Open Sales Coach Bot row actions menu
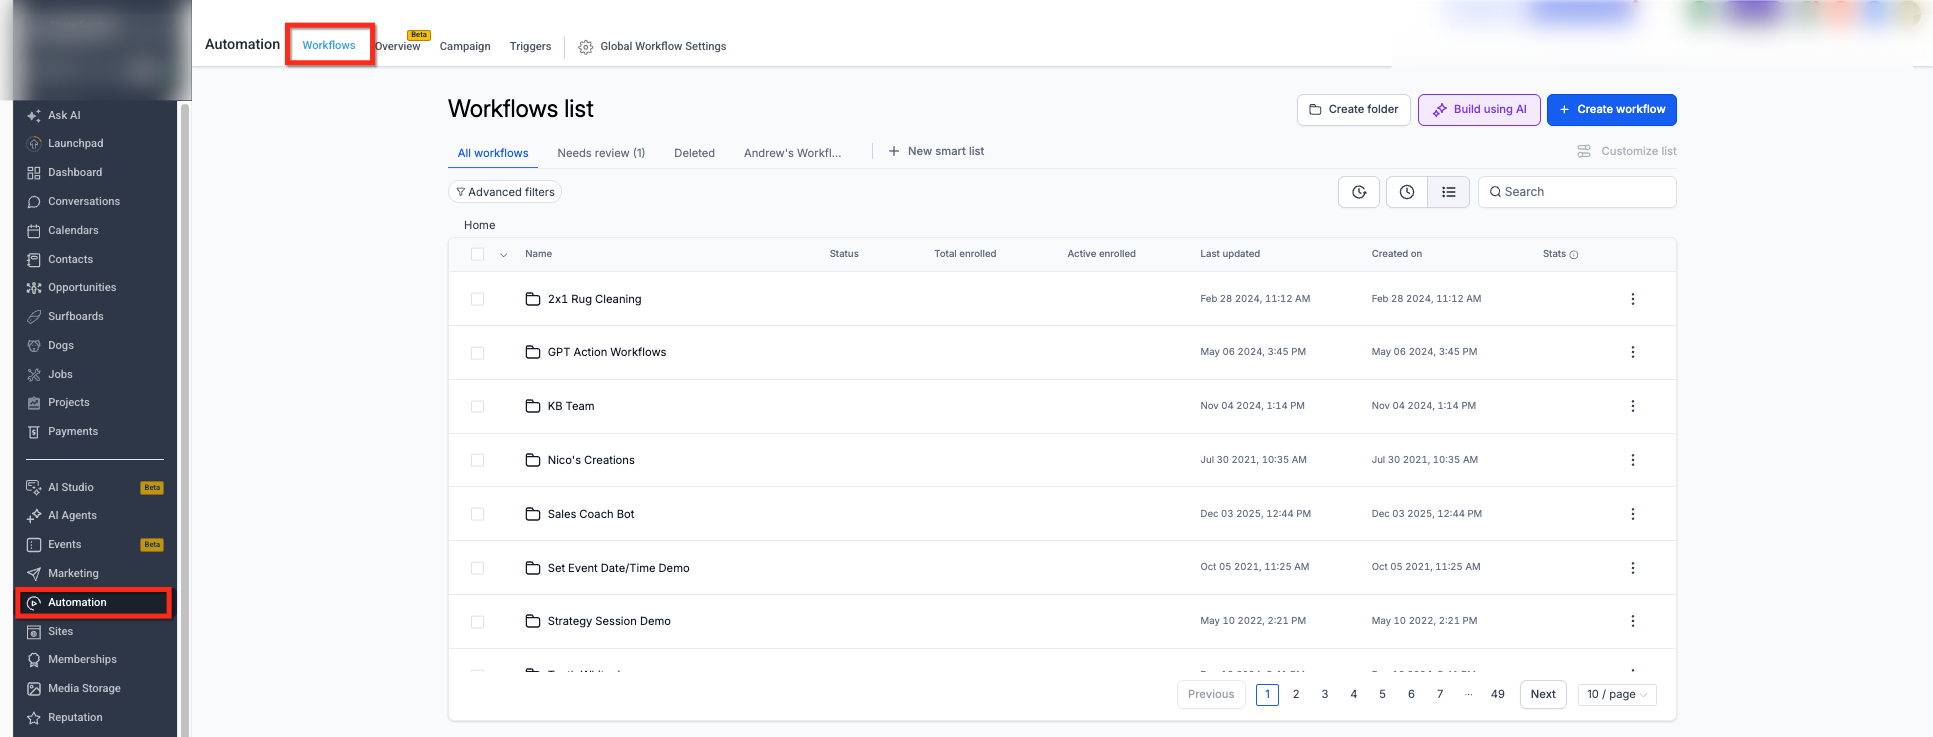Image resolution: width=1933 pixels, height=737 pixels. pyautogui.click(x=1633, y=514)
